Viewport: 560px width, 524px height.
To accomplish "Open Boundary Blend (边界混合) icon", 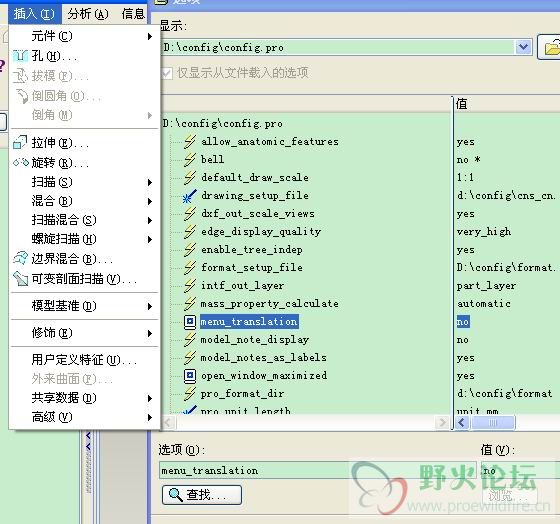I will (x=20, y=258).
